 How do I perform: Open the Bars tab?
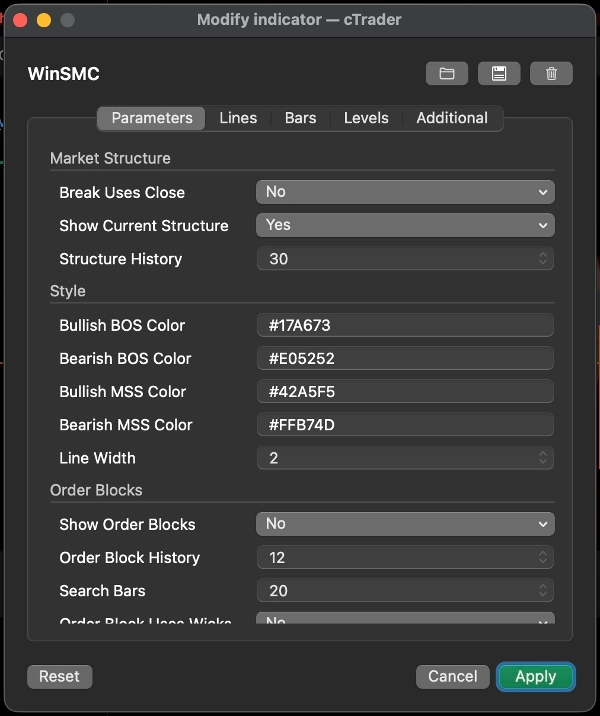[x=300, y=118]
